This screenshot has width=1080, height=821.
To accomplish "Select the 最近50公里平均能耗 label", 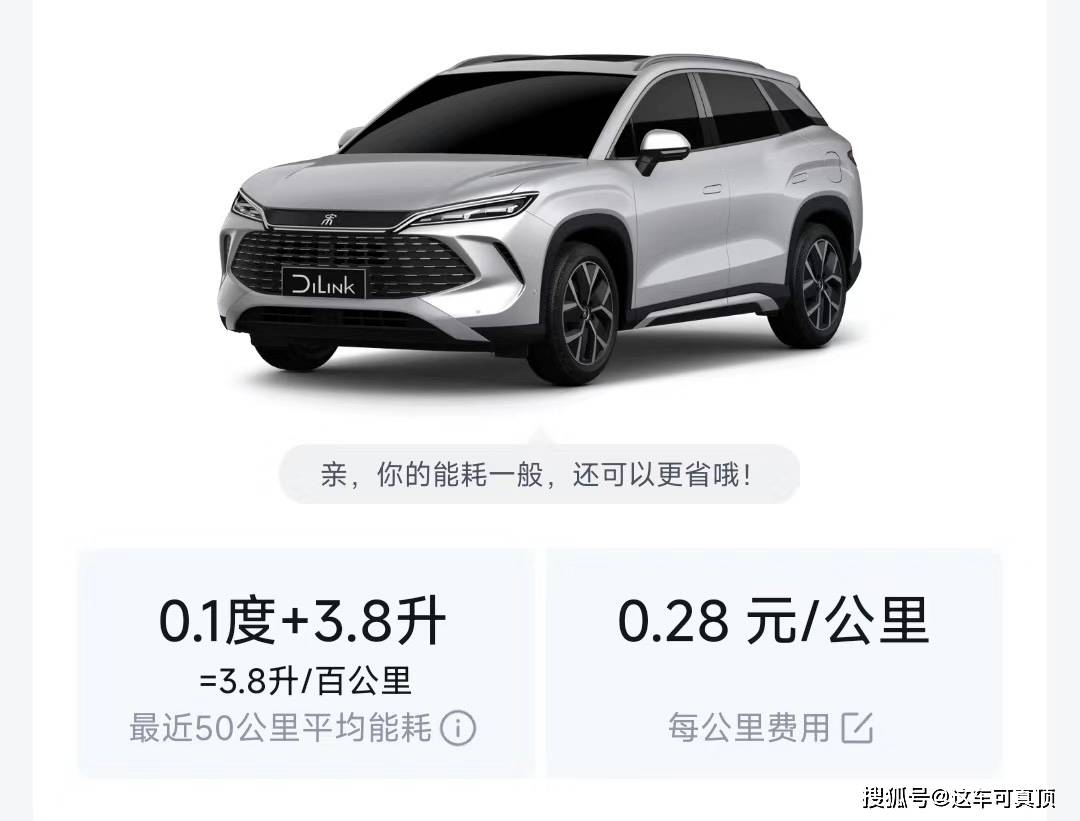I will (281, 728).
